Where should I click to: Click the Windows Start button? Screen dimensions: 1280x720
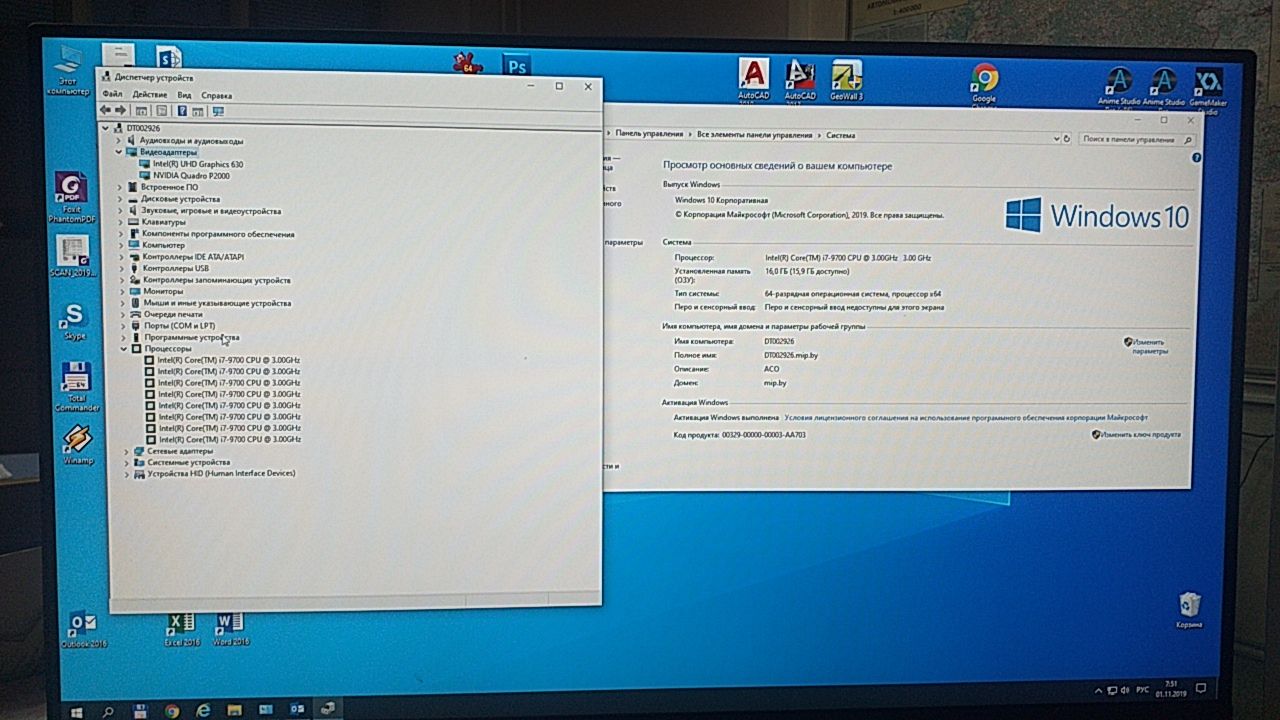pos(77,712)
